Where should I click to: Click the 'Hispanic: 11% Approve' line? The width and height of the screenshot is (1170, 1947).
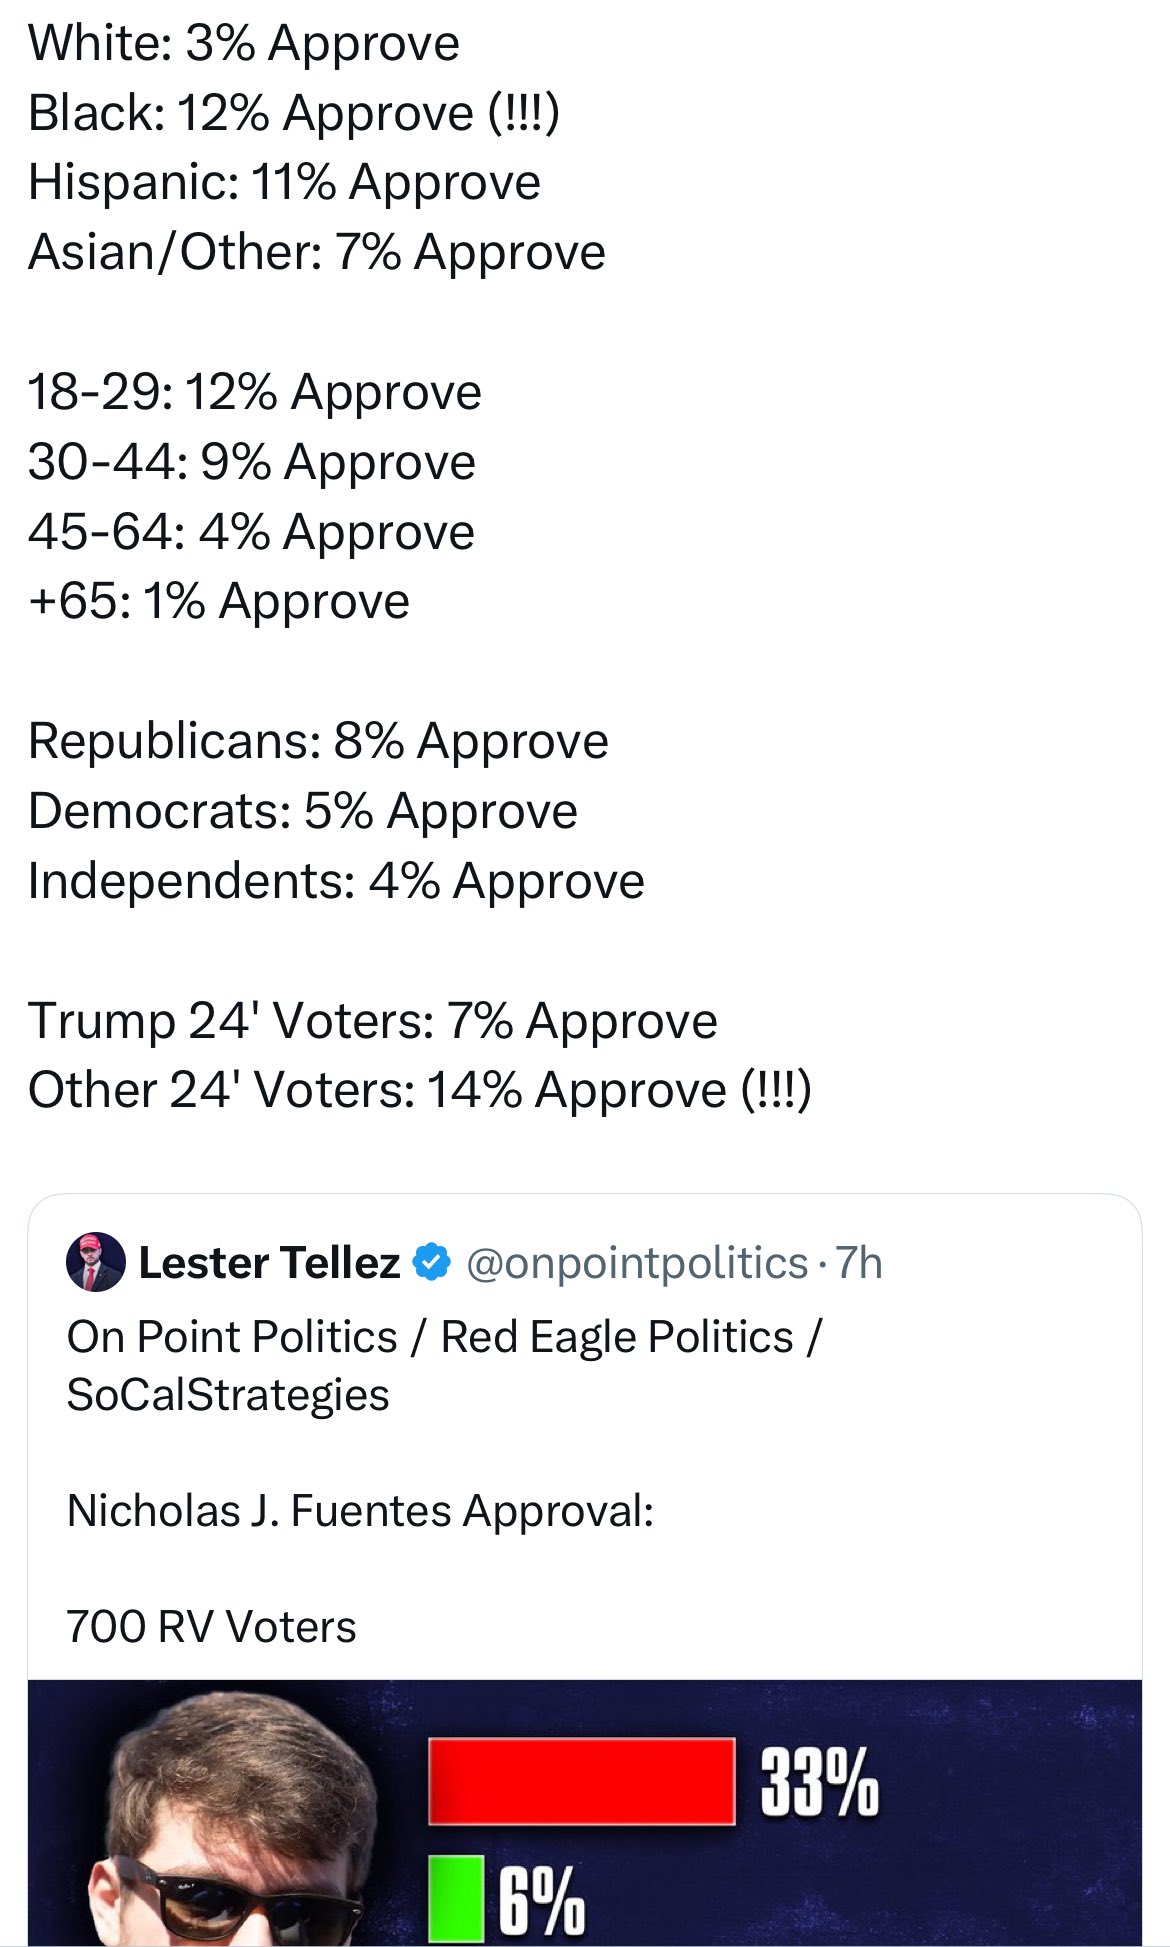284,182
